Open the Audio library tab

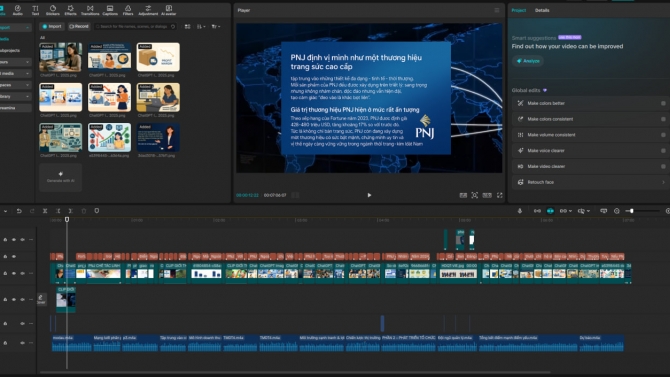click(x=18, y=10)
